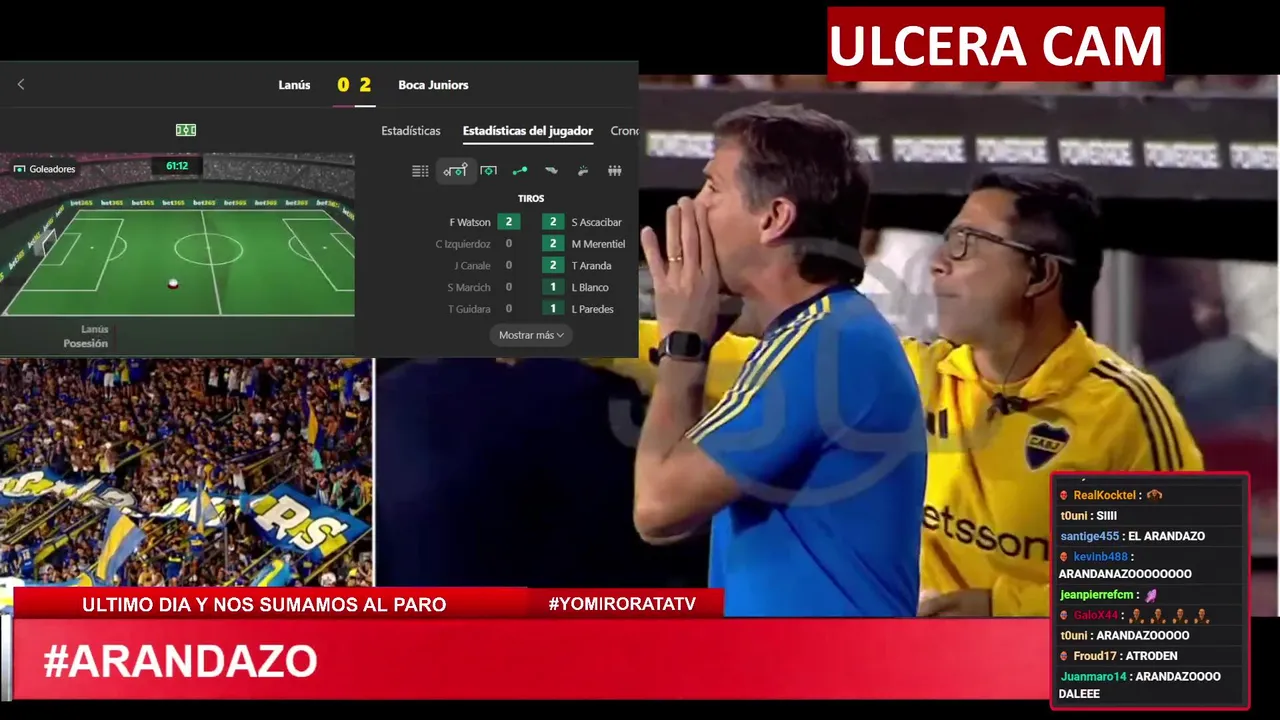Click the ULCERA CAM title banner

point(996,45)
